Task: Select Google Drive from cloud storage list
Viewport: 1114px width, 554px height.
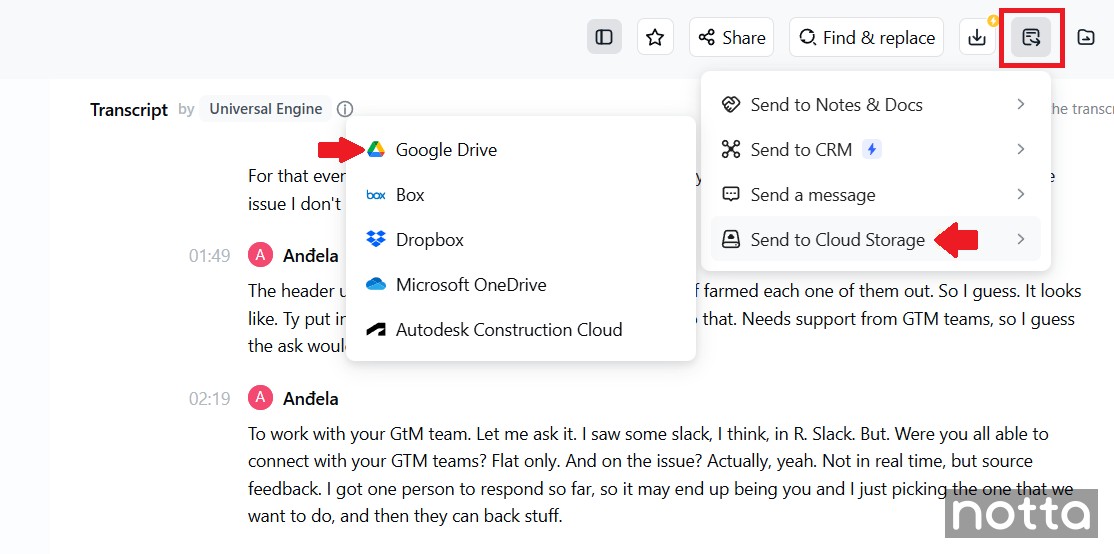Action: (446, 150)
